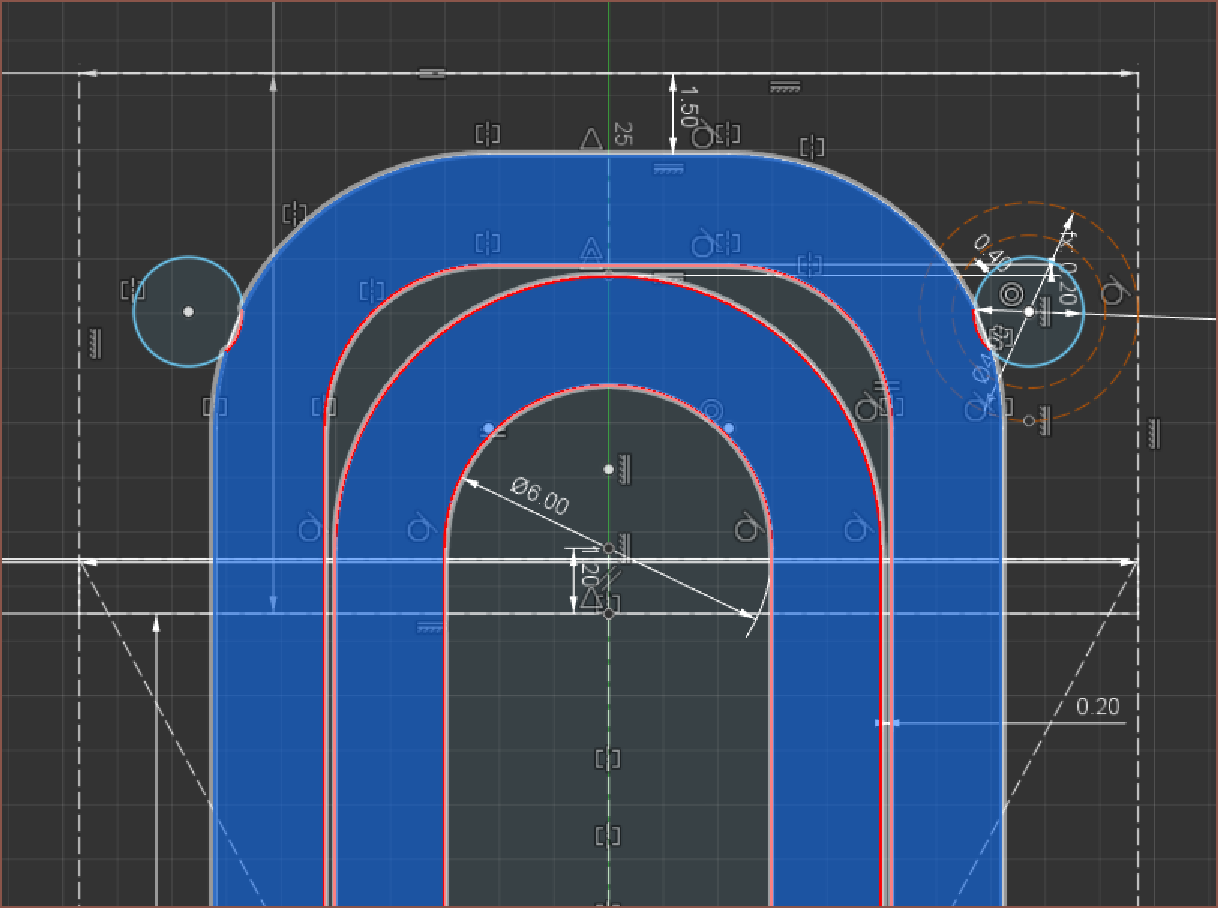1218x908 pixels.
Task: Select the white point on the green centerline
Action: click(x=608, y=469)
